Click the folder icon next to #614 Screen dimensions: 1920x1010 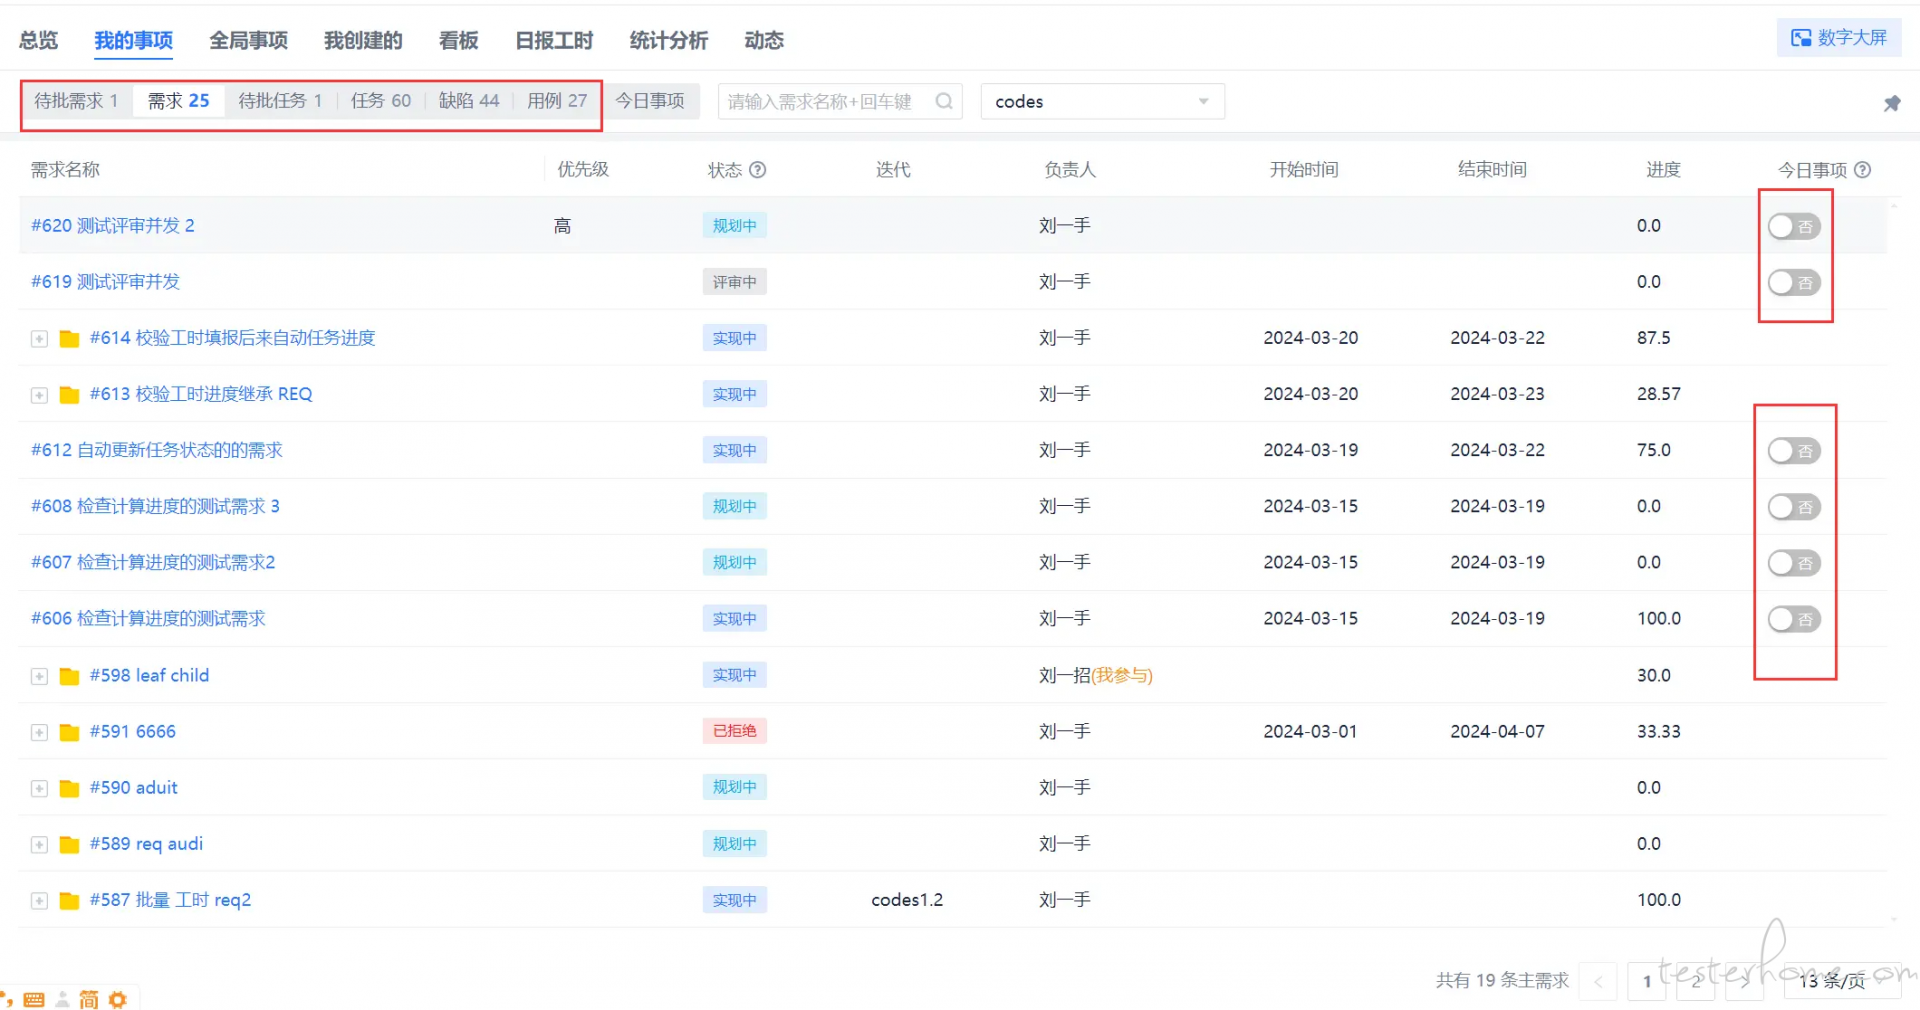tap(68, 338)
